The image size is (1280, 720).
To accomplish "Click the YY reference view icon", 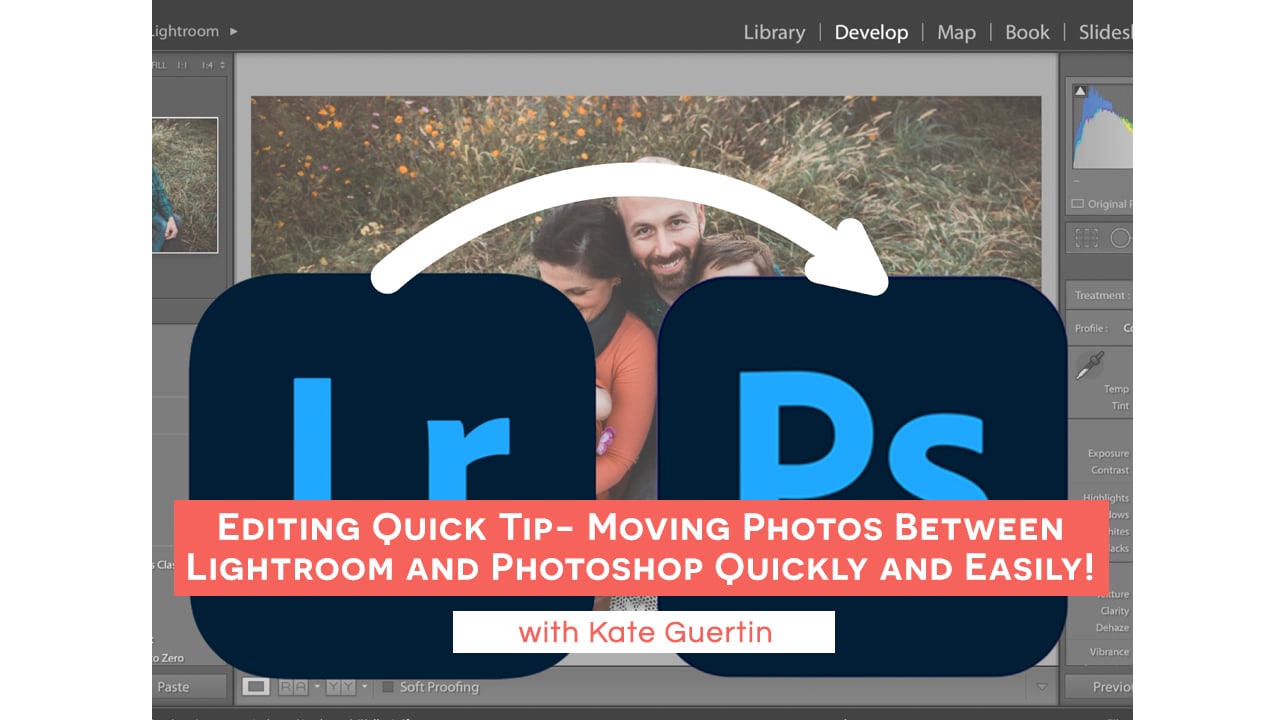I will tap(341, 687).
